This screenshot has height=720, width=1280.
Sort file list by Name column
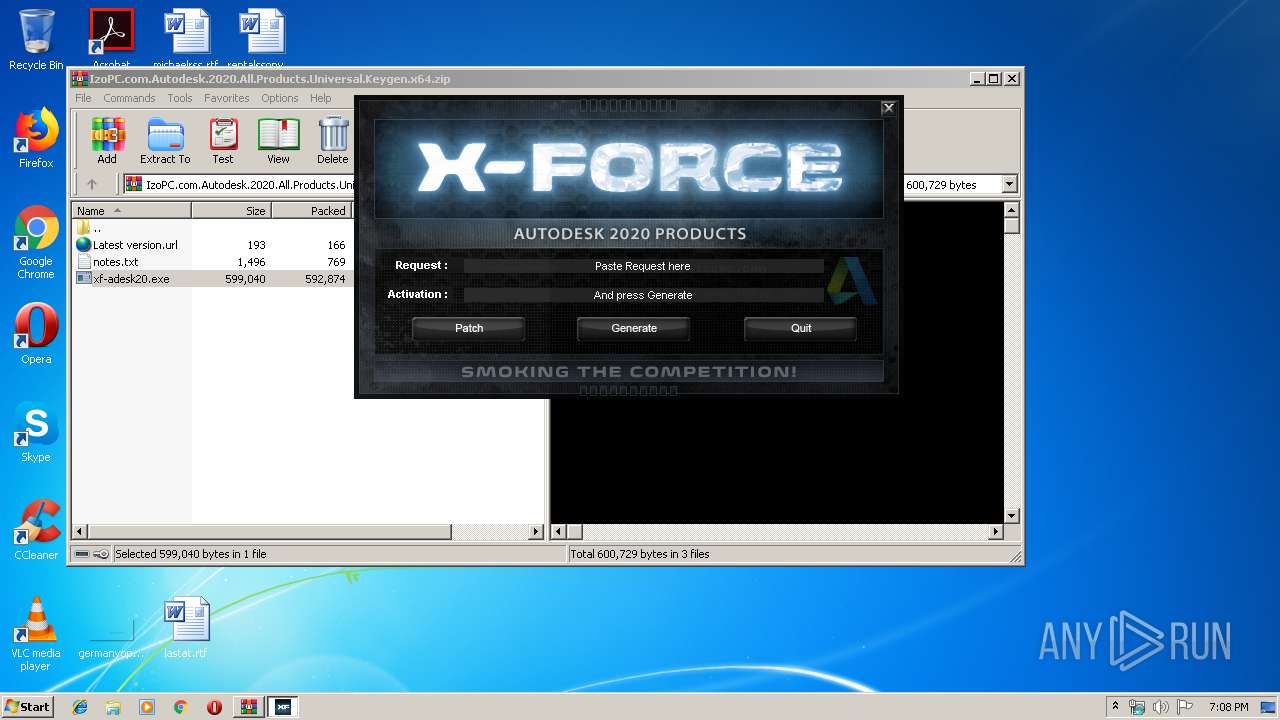coord(131,211)
